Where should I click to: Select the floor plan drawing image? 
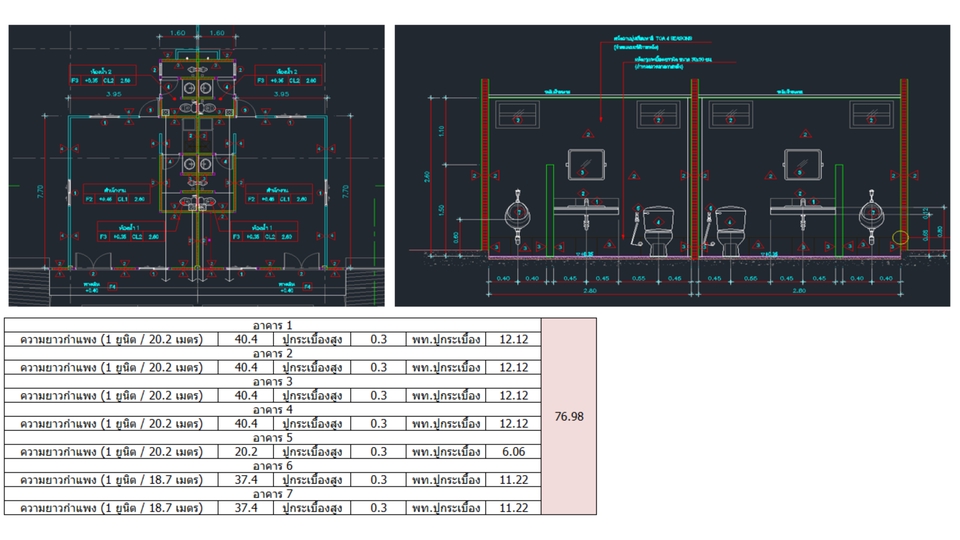point(196,165)
